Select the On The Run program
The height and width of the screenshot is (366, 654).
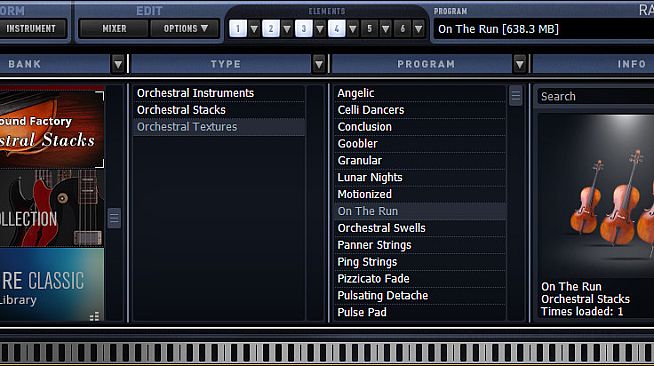click(420, 211)
